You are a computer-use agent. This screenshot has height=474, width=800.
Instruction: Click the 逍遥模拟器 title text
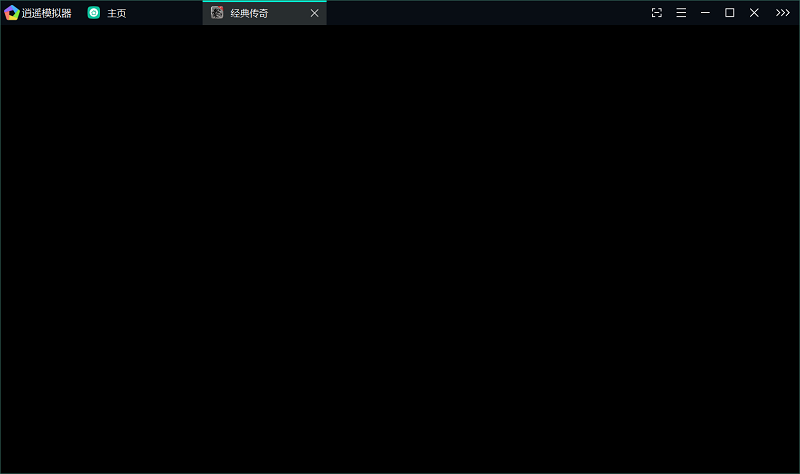47,13
